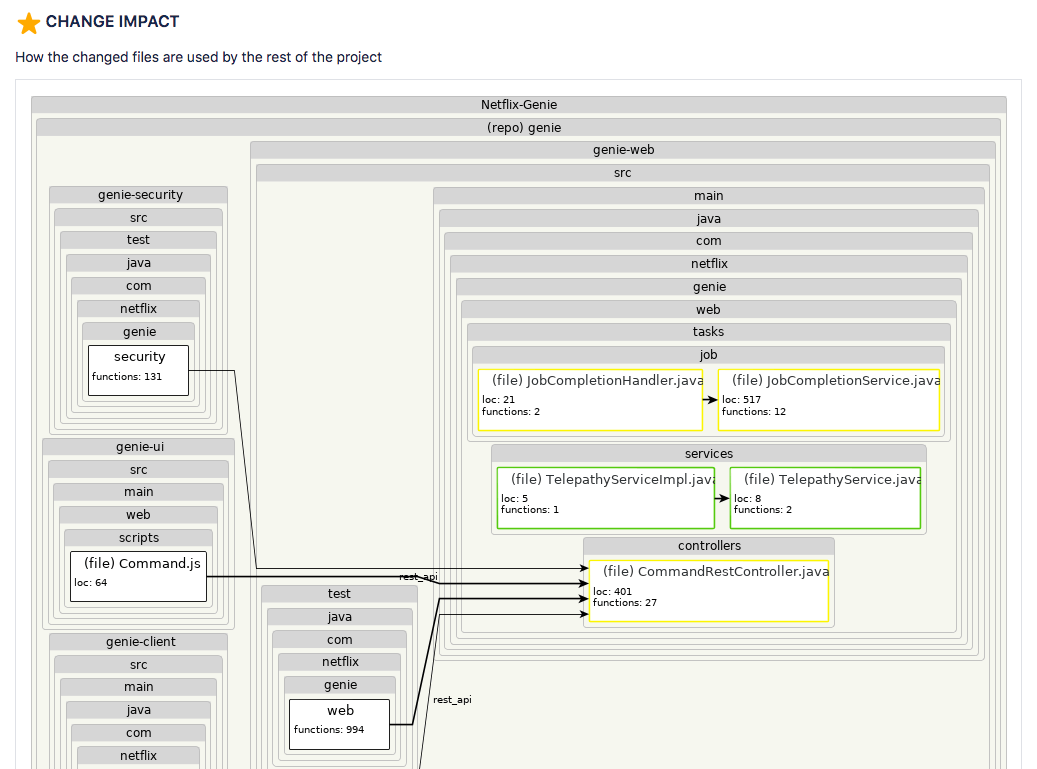
Task: Click the job group header
Action: click(x=708, y=354)
